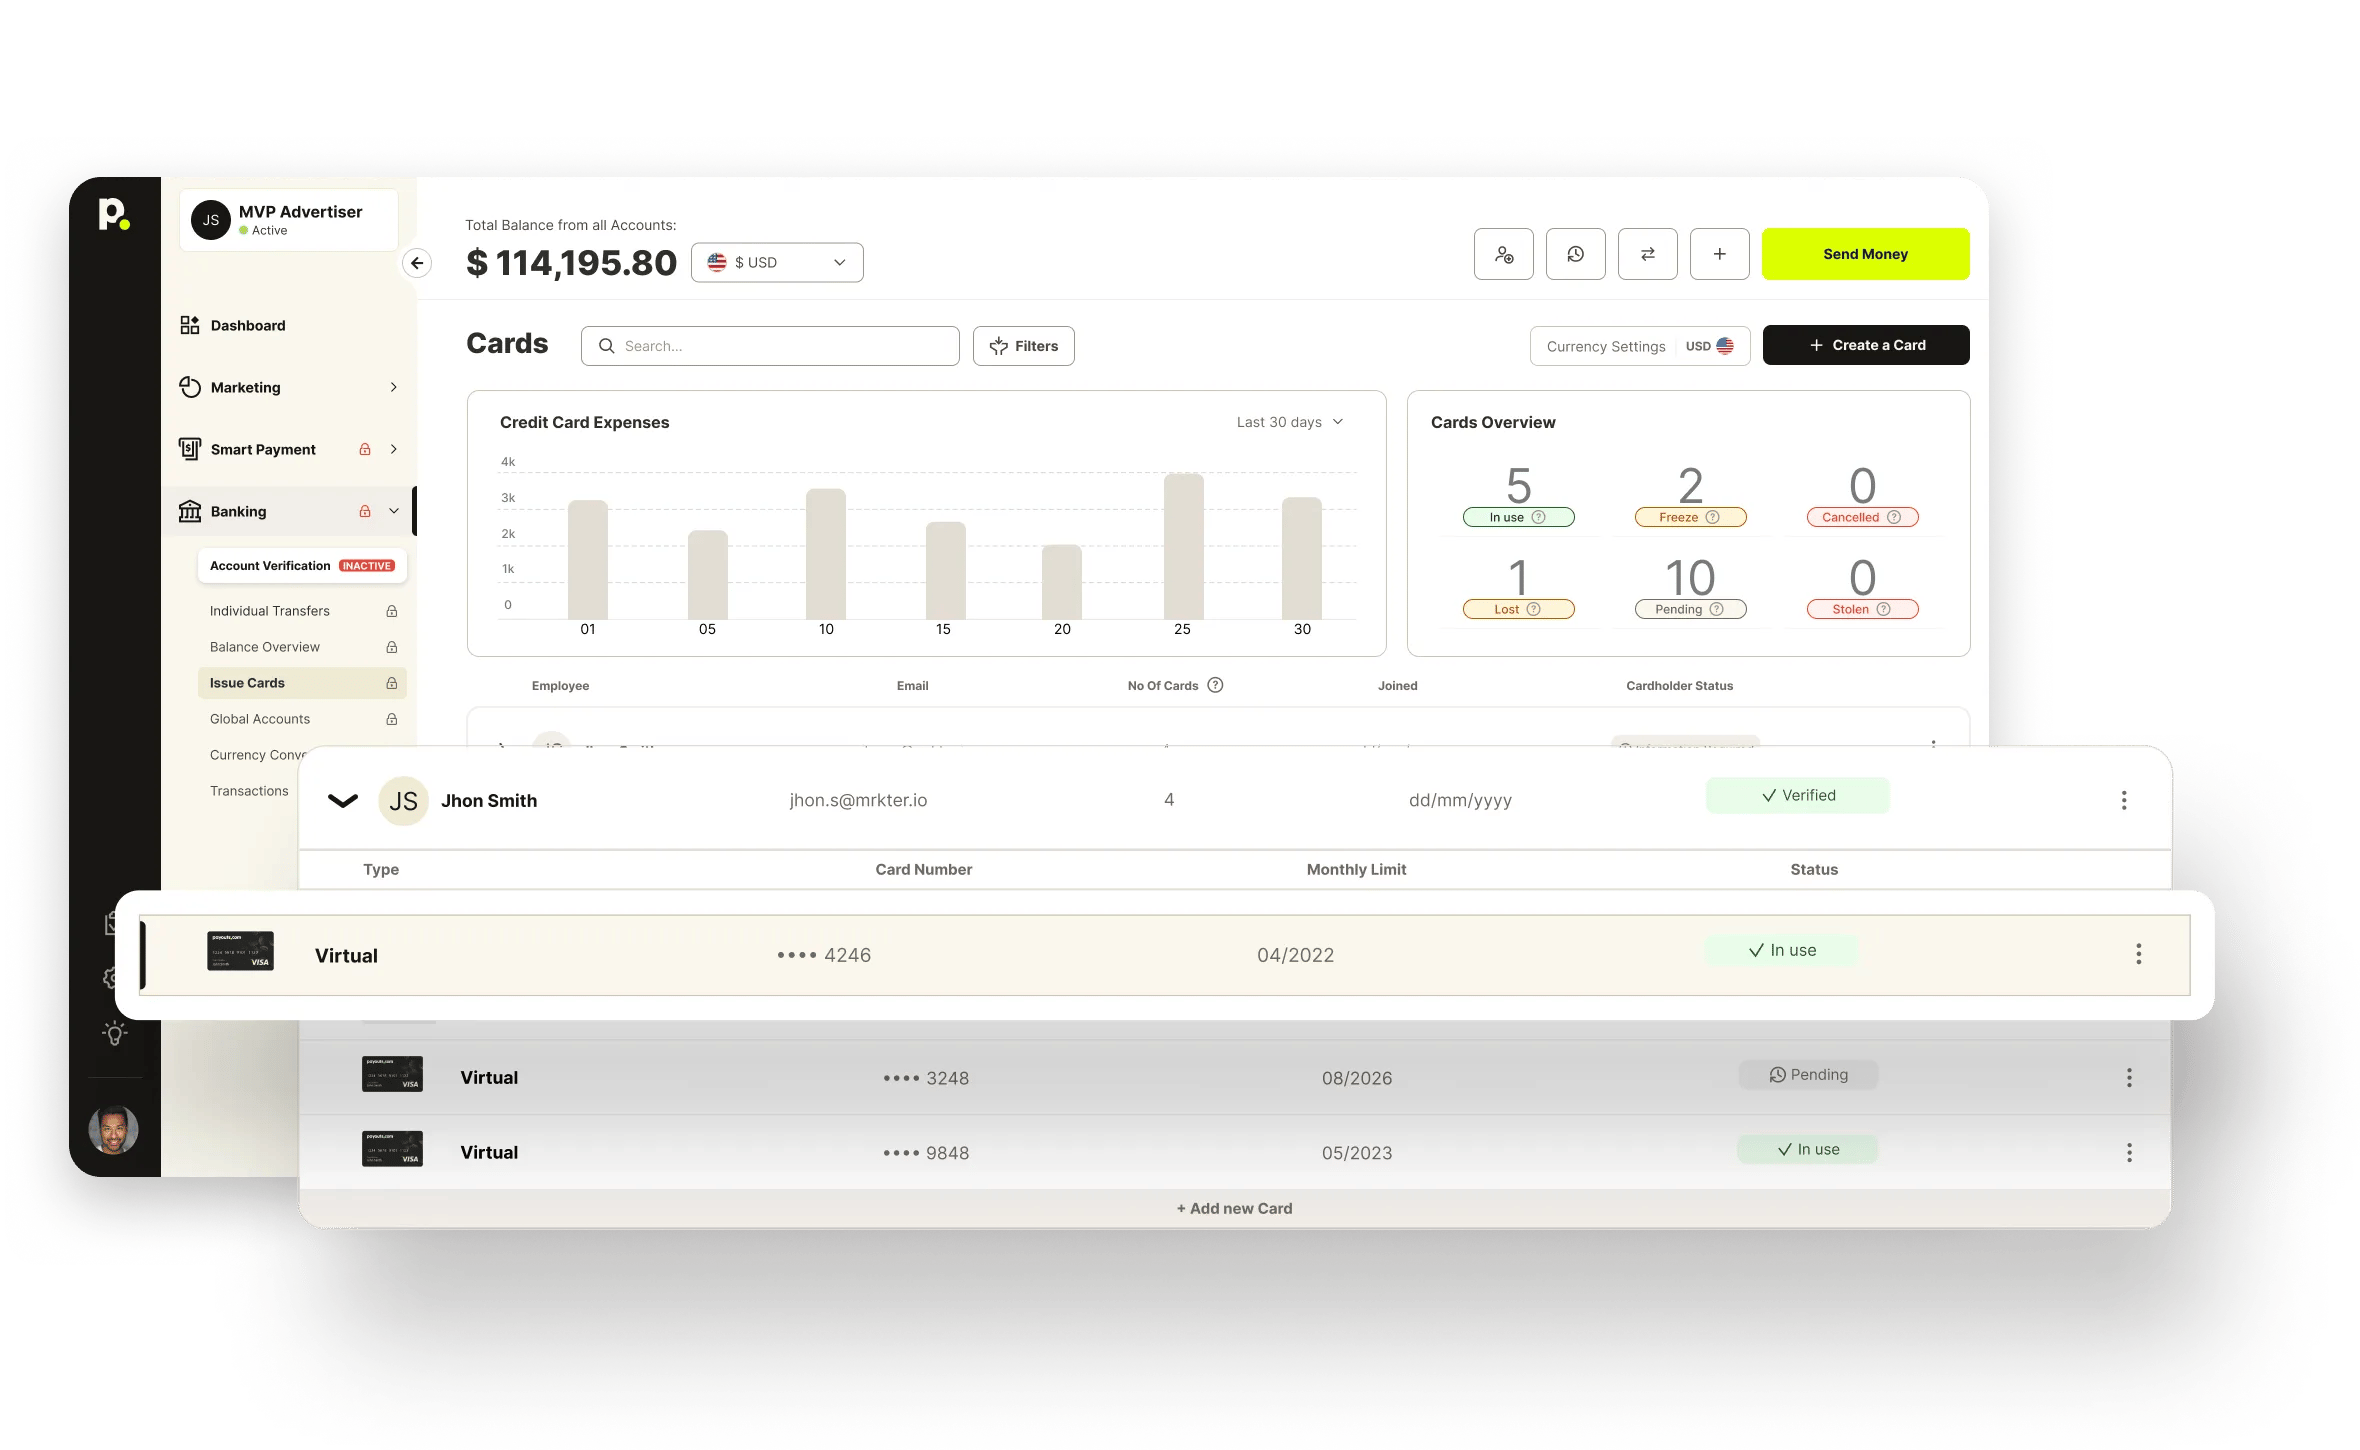Click the plus icon next to Send Money
The width and height of the screenshot is (2360, 1450).
(1719, 254)
